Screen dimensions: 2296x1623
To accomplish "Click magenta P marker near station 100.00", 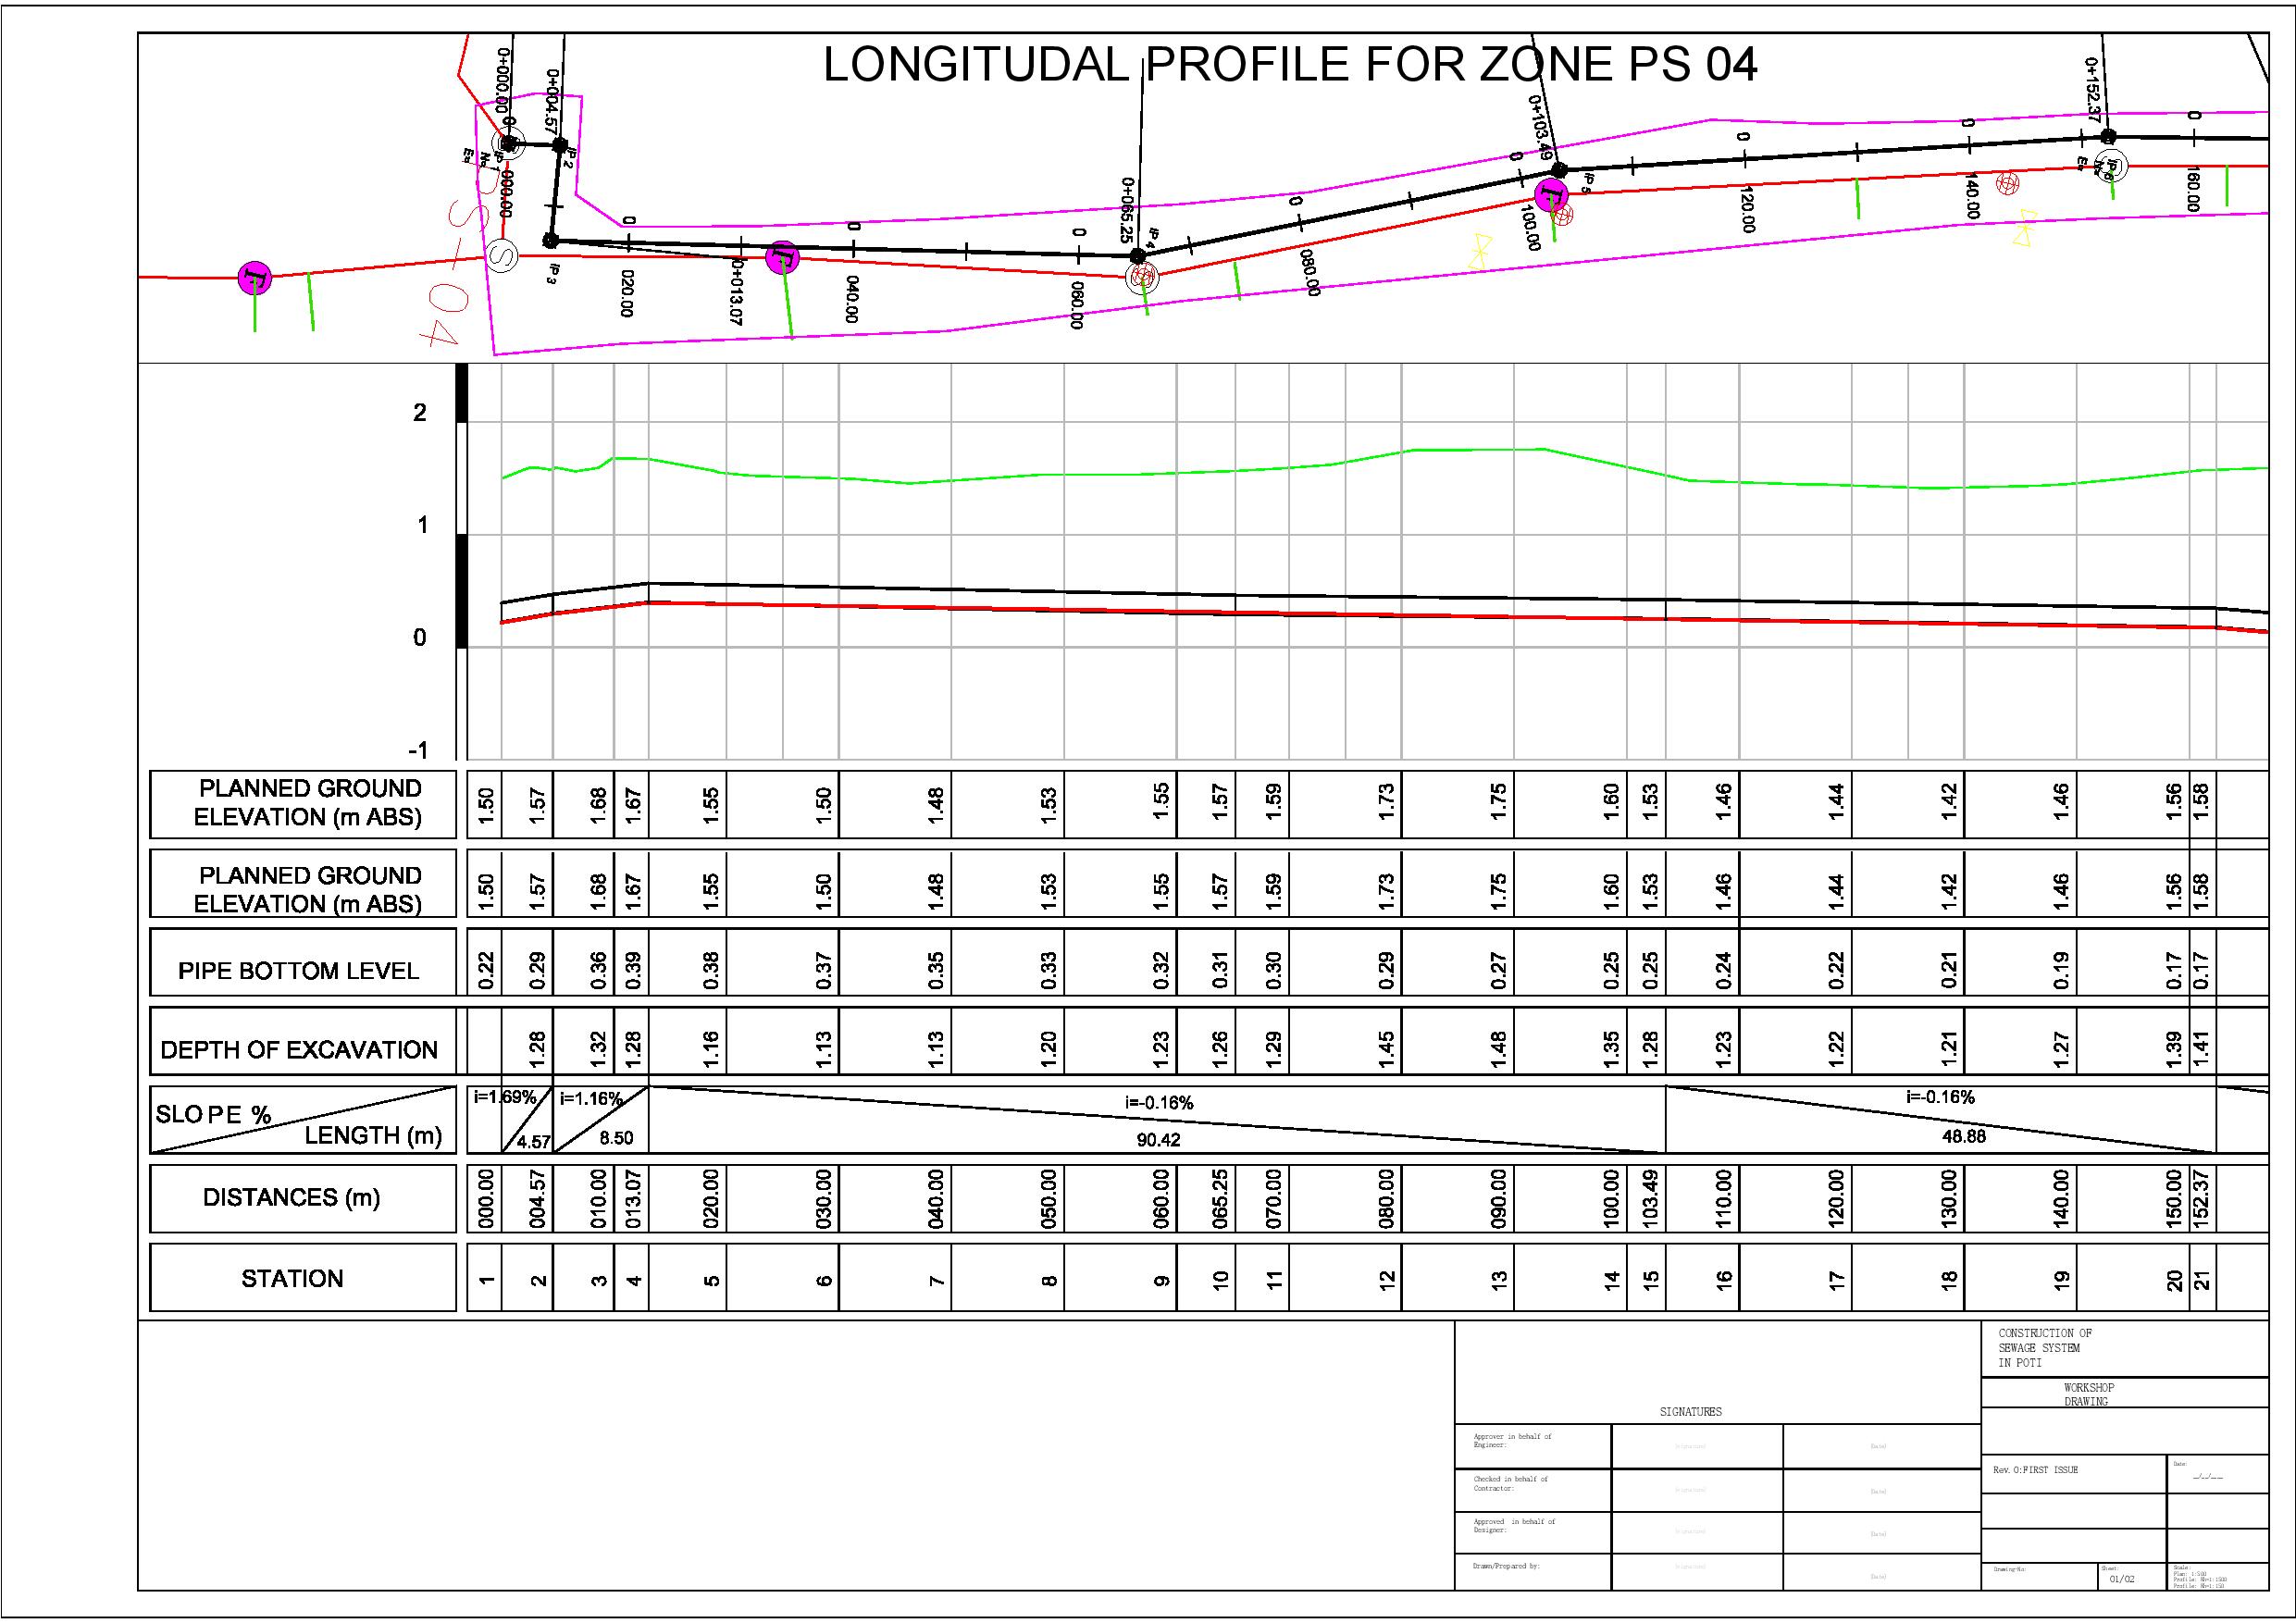I will click(1550, 194).
